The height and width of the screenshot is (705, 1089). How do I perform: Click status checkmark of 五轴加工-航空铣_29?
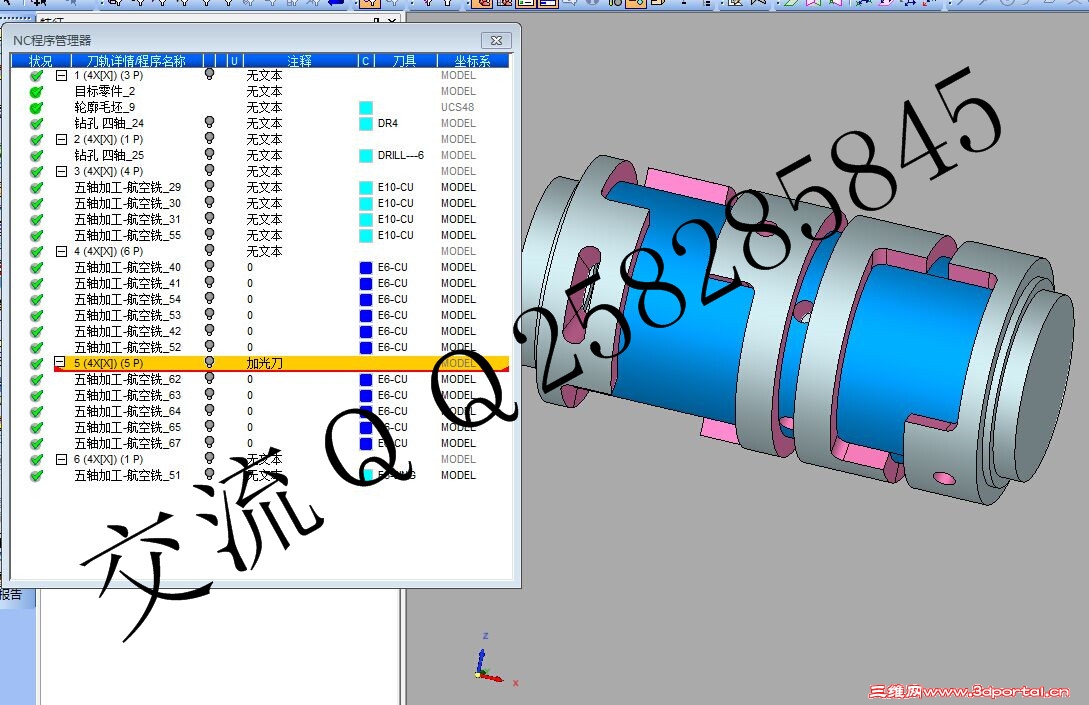click(x=36, y=188)
